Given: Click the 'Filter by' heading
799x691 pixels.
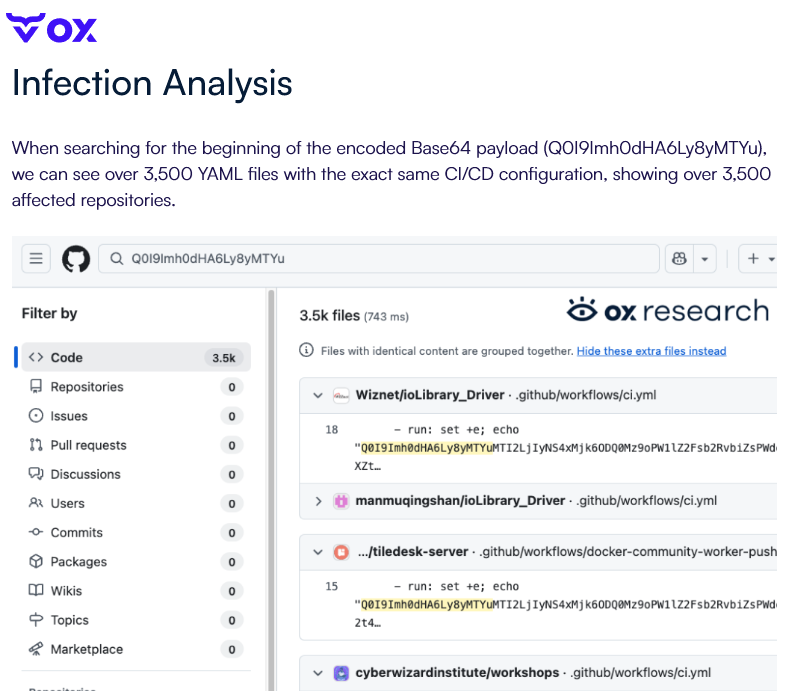Looking at the screenshot, I should click(49, 313).
